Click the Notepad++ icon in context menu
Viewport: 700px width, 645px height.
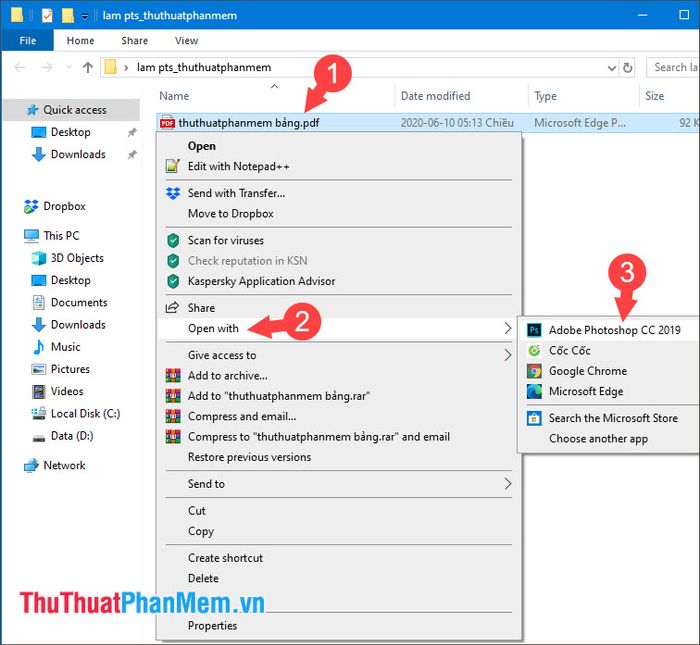(x=172, y=166)
